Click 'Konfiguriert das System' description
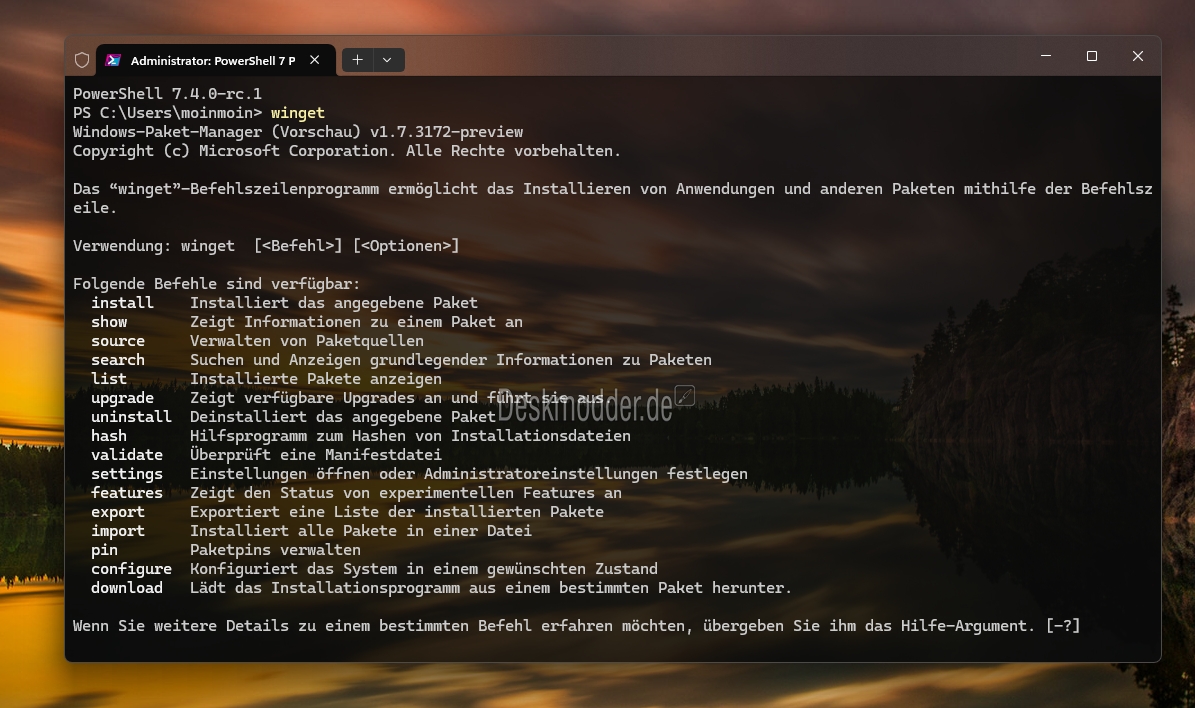 [x=424, y=569]
